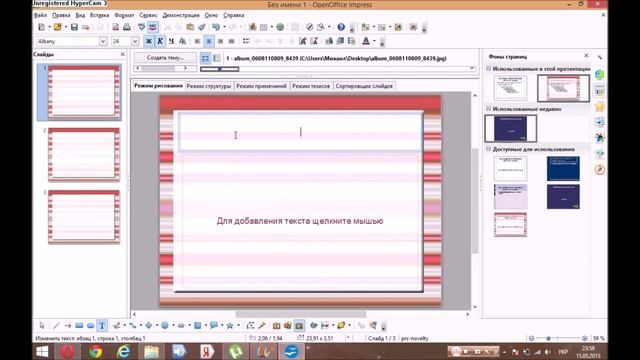Expand the file path bar dropdown
This screenshot has height=360, width=640.
click(472, 68)
